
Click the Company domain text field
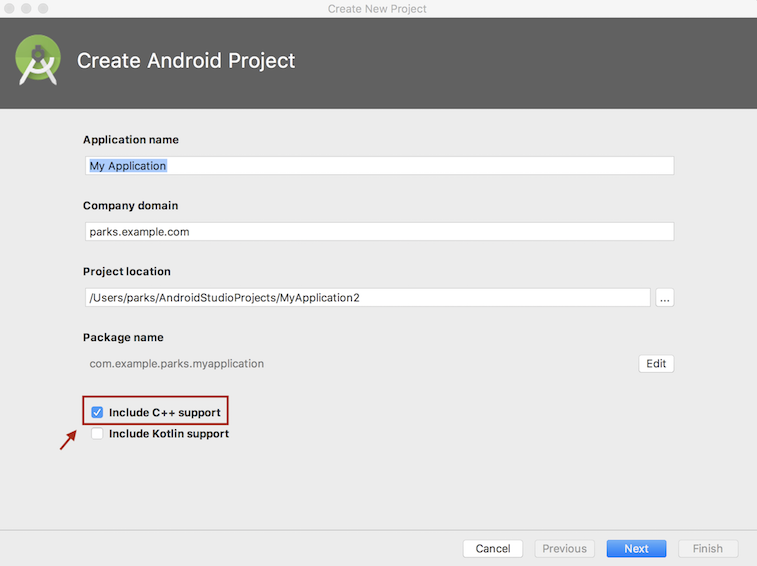(x=379, y=232)
